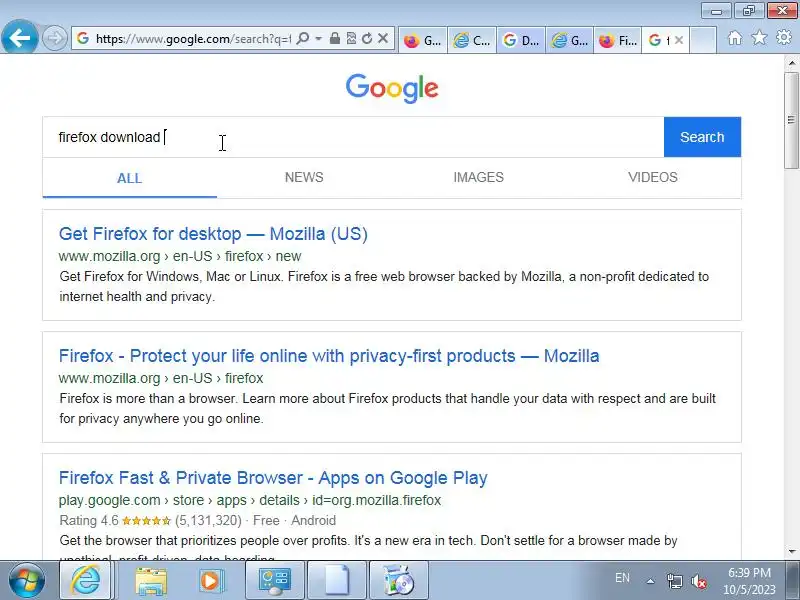Image resolution: width=800 pixels, height=600 pixels.
Task: Open the Control Panel taskbar icon
Action: 275,581
